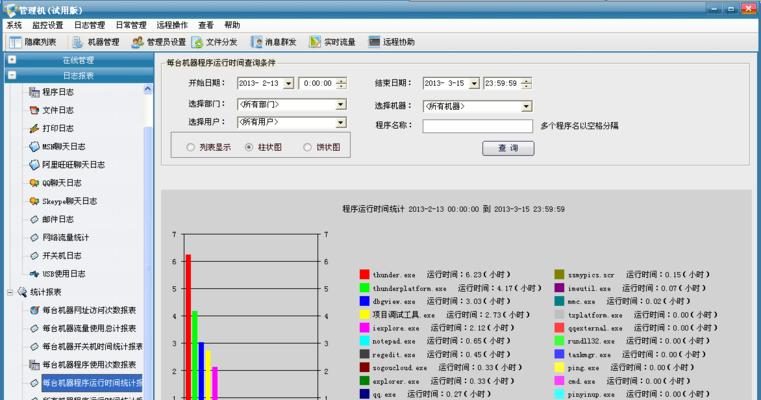Start 远程协助 from the toolbar
This screenshot has height=400, width=761.
point(392,42)
